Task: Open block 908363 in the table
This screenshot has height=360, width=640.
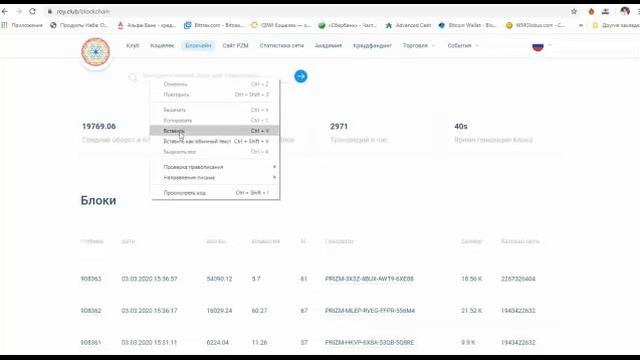Action: pyautogui.click(x=91, y=279)
